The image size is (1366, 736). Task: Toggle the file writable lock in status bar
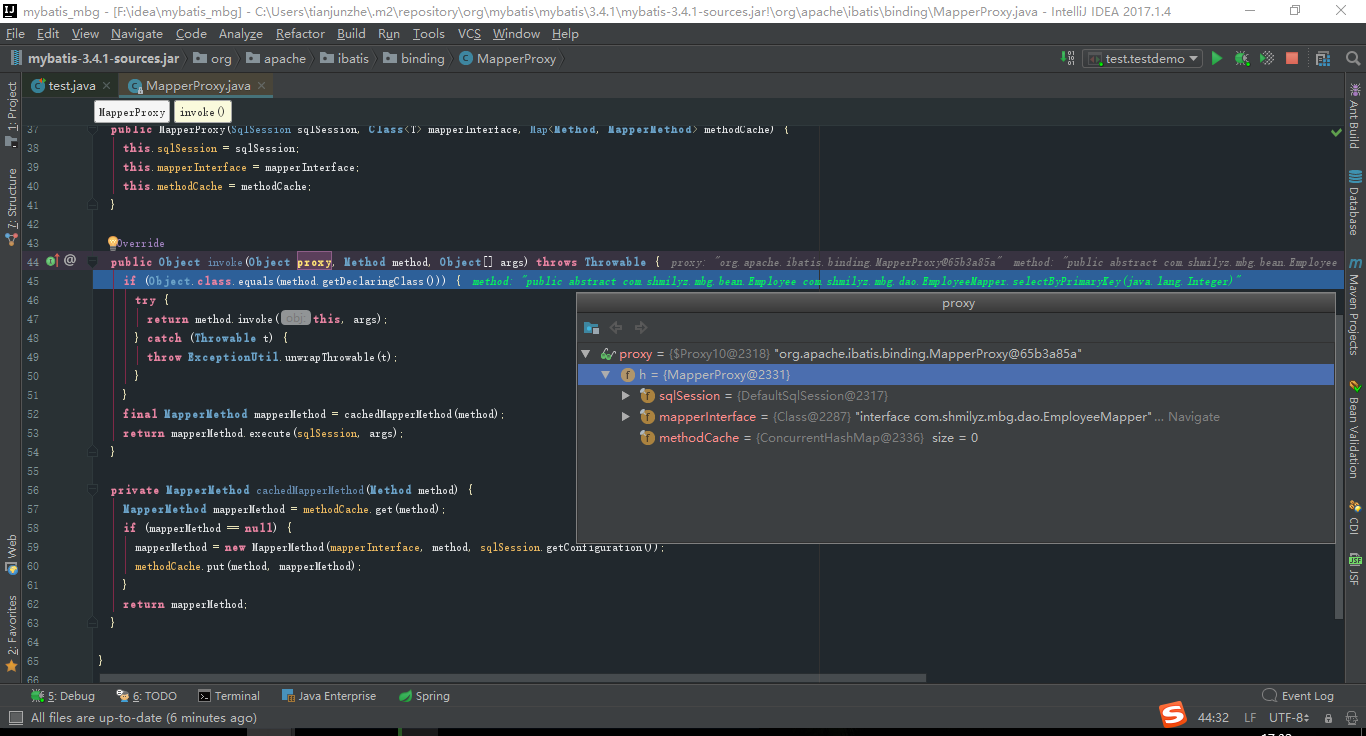[x=1328, y=717]
